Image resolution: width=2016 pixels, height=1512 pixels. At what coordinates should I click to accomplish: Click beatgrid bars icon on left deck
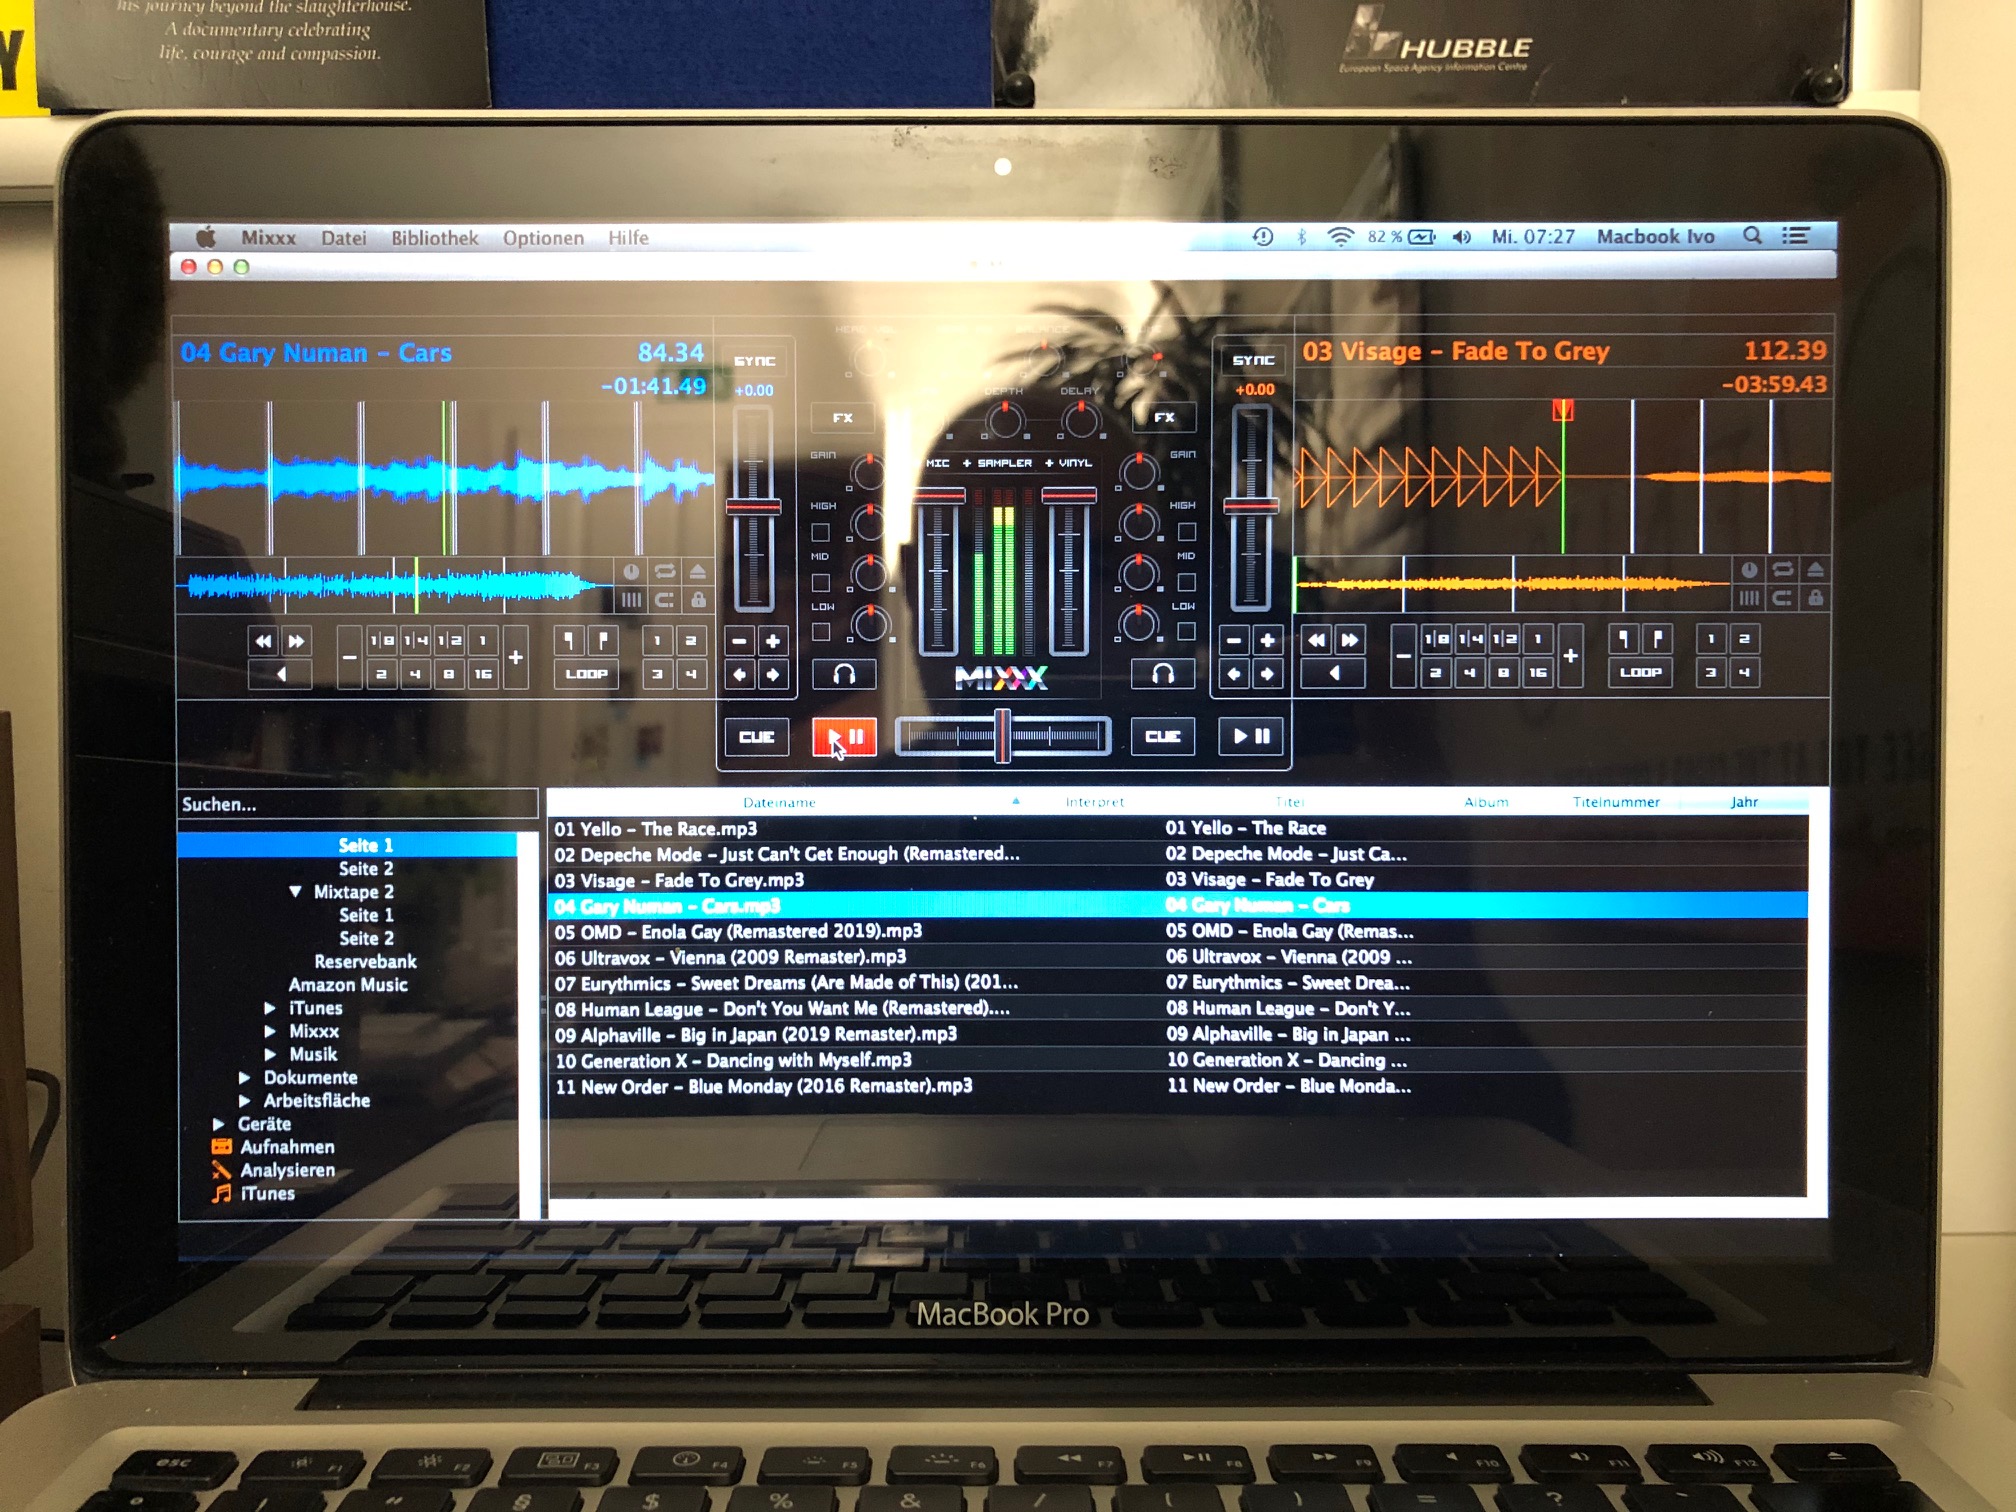coord(631,600)
